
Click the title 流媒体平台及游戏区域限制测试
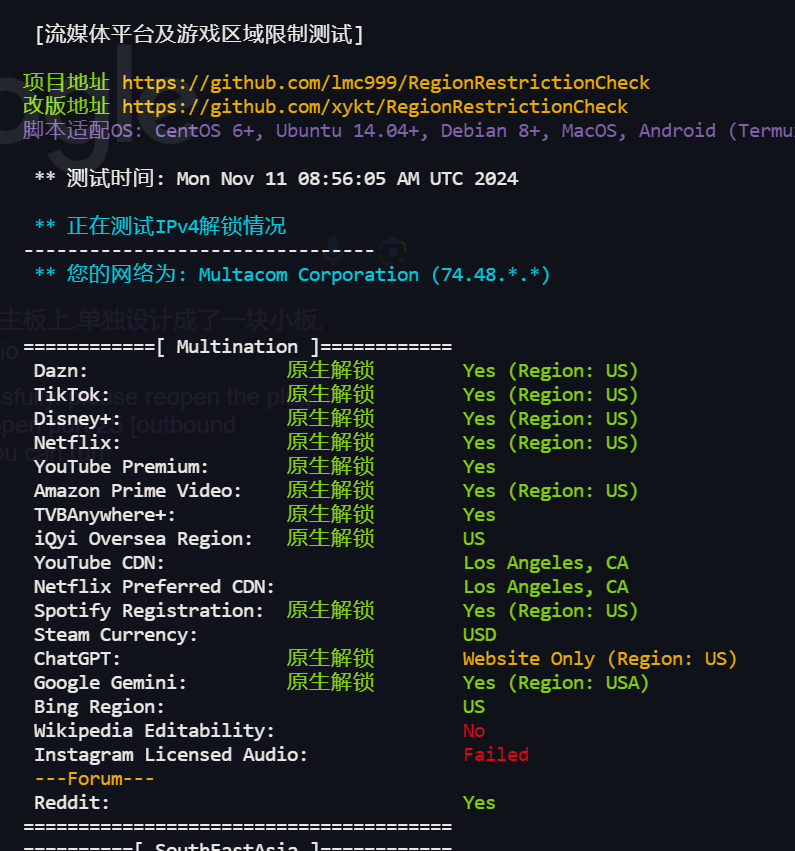[x=199, y=34]
